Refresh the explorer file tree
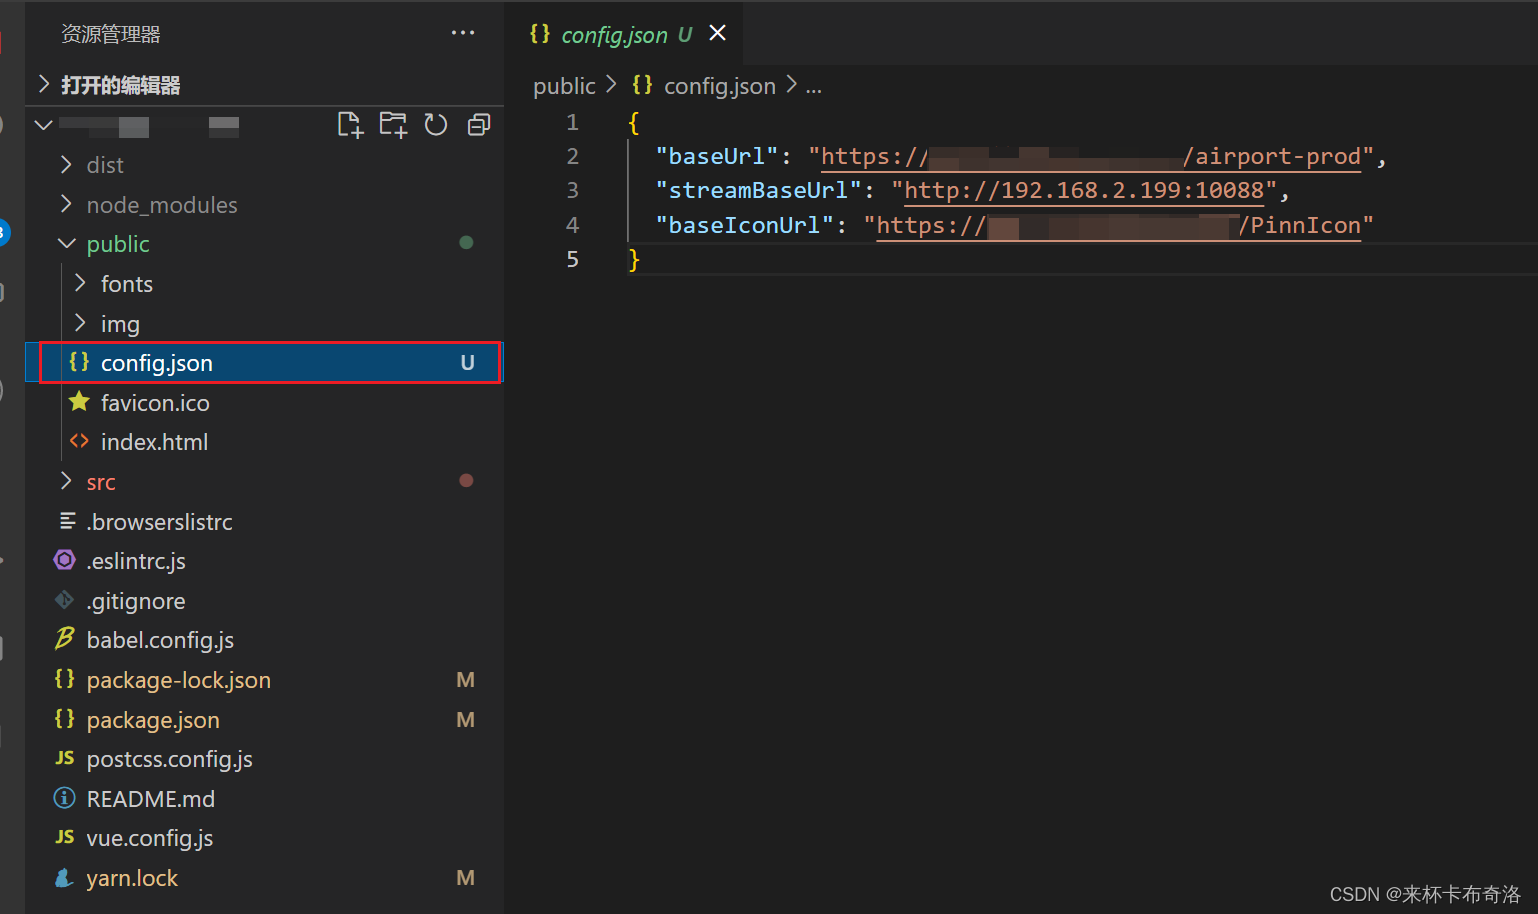 (436, 125)
